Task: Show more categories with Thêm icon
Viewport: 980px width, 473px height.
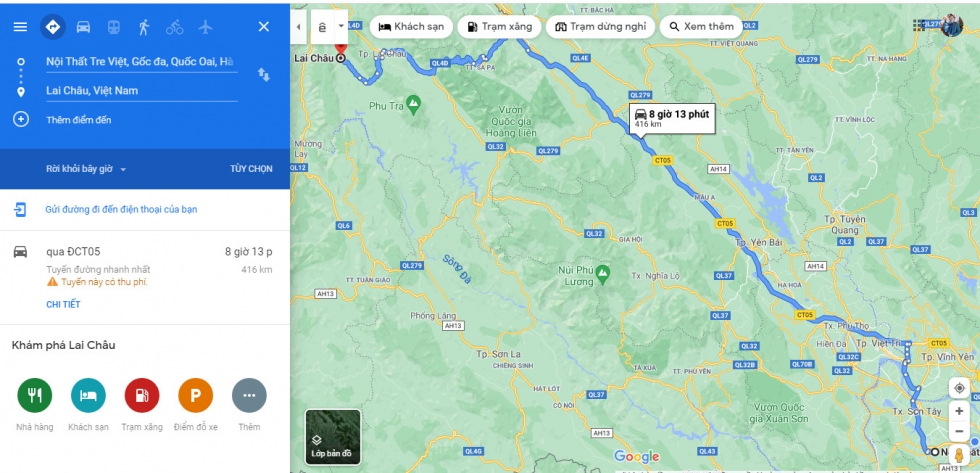Action: point(249,396)
